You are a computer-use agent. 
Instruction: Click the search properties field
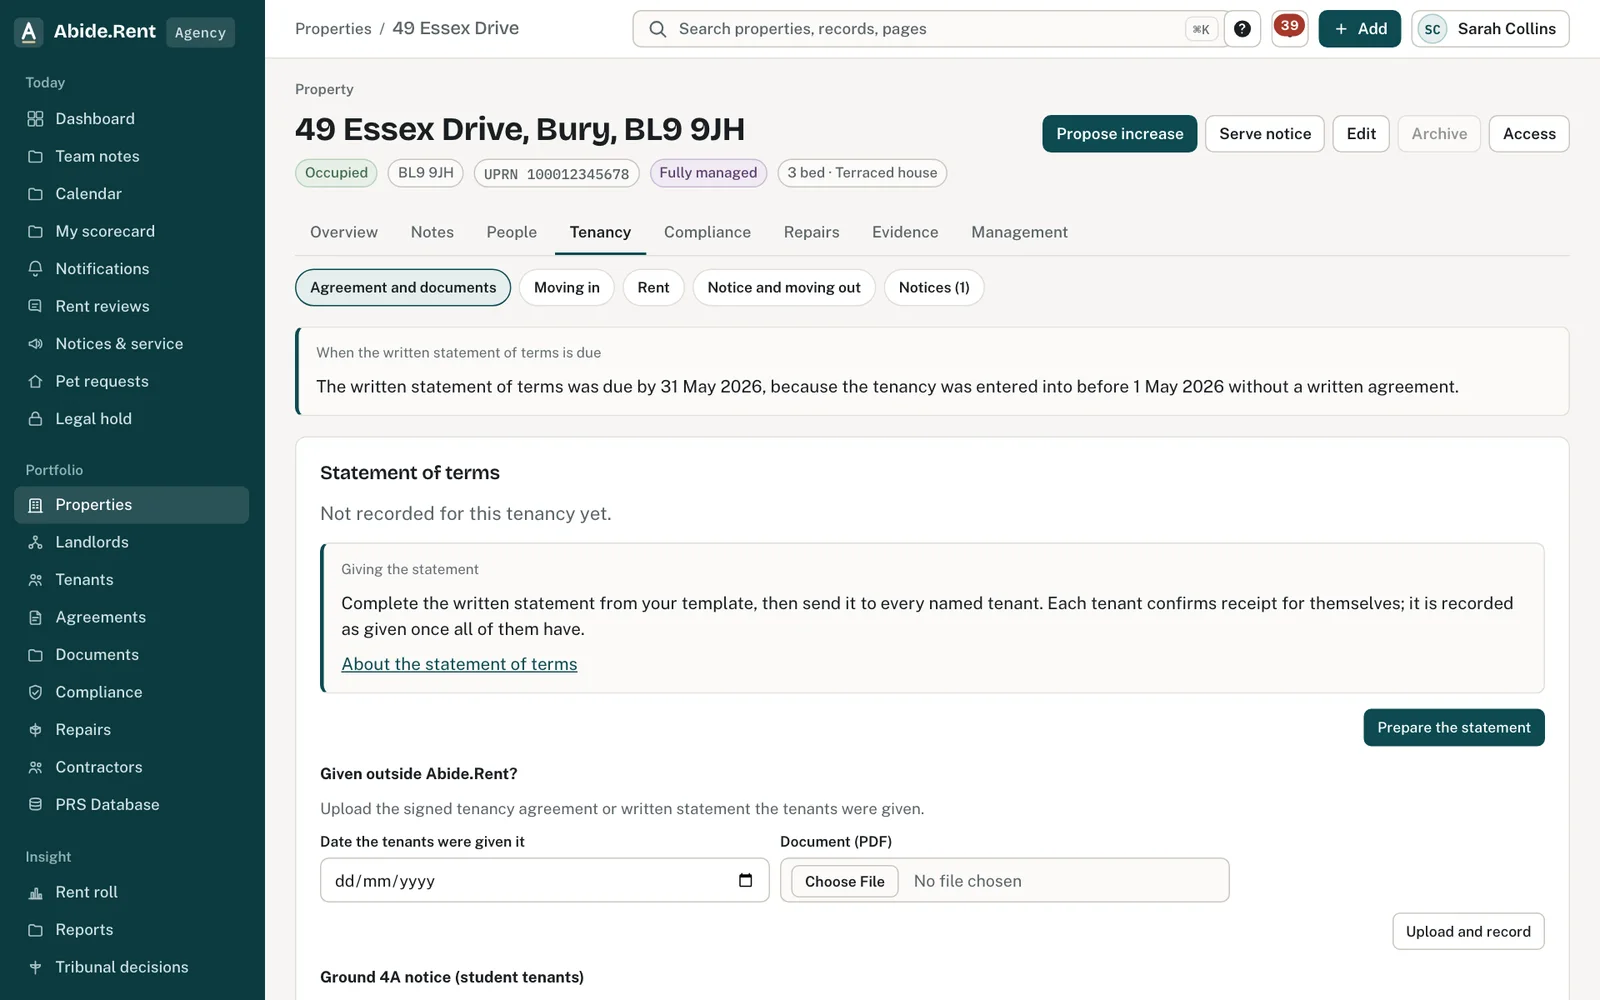(930, 29)
